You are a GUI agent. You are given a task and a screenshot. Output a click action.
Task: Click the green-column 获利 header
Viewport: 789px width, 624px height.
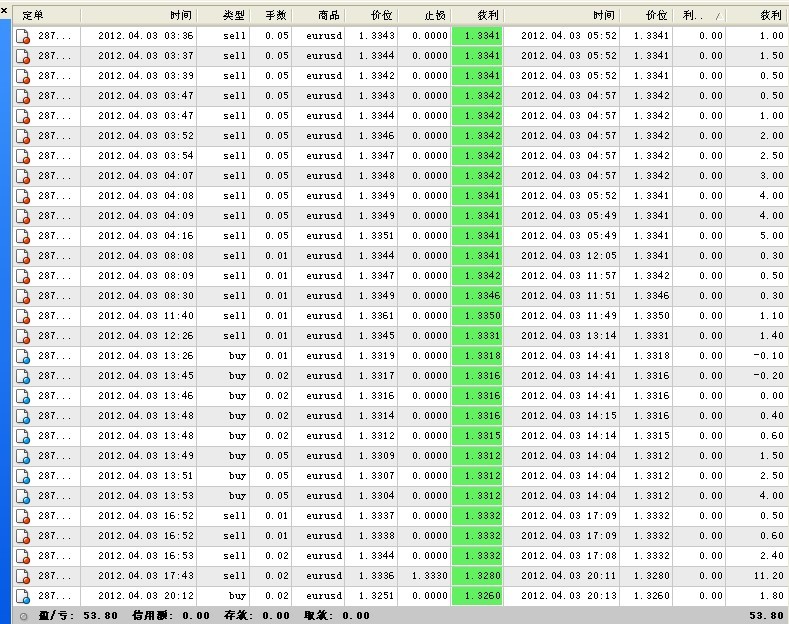pos(478,16)
